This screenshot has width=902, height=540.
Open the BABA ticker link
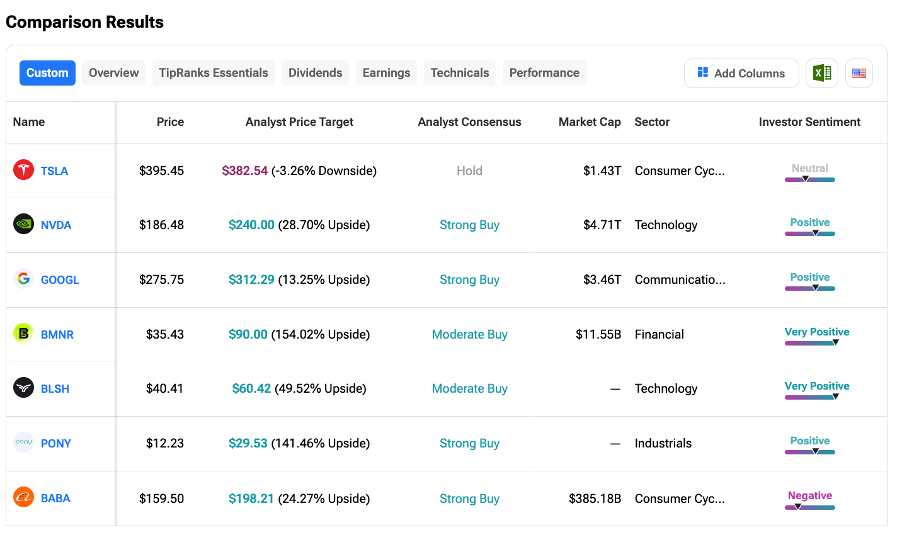pos(55,498)
